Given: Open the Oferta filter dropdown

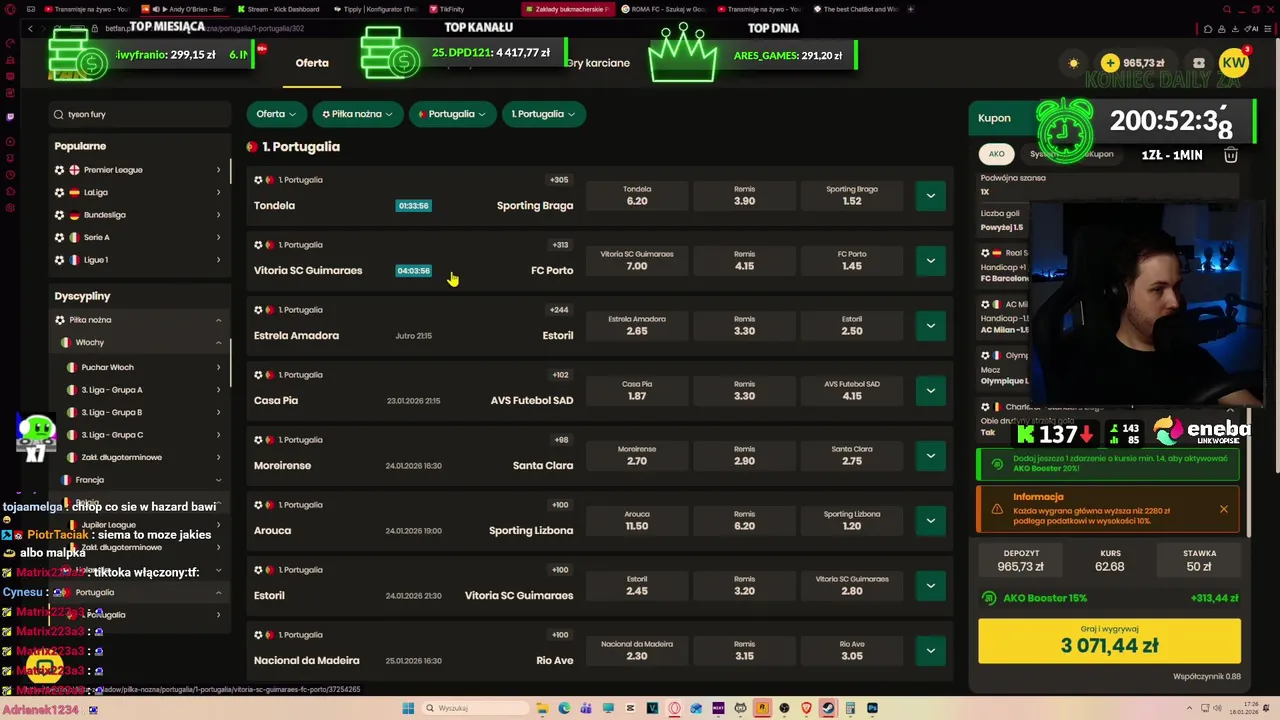Looking at the screenshot, I should 275,114.
